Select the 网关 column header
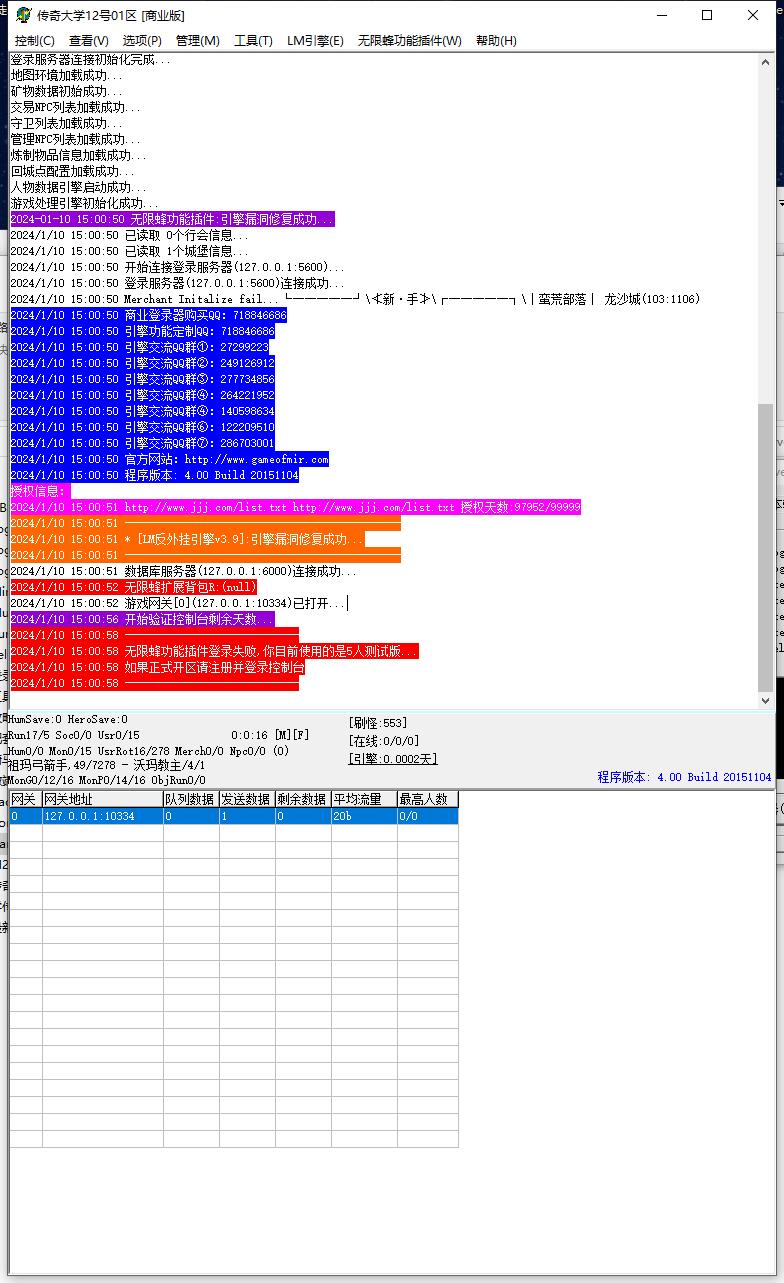The height and width of the screenshot is (1283, 784). 25,799
